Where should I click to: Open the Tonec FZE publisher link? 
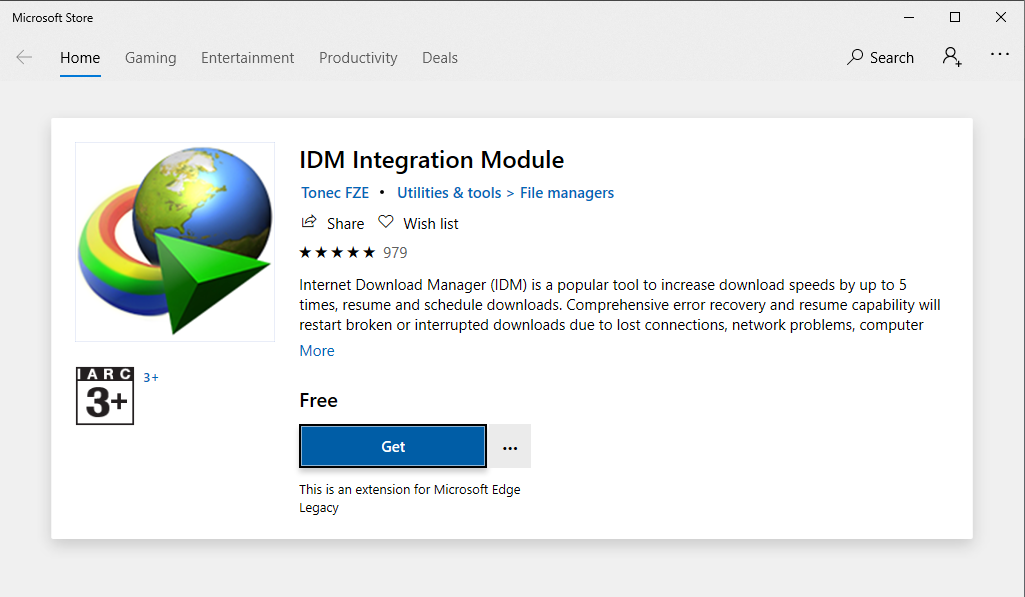(x=335, y=193)
